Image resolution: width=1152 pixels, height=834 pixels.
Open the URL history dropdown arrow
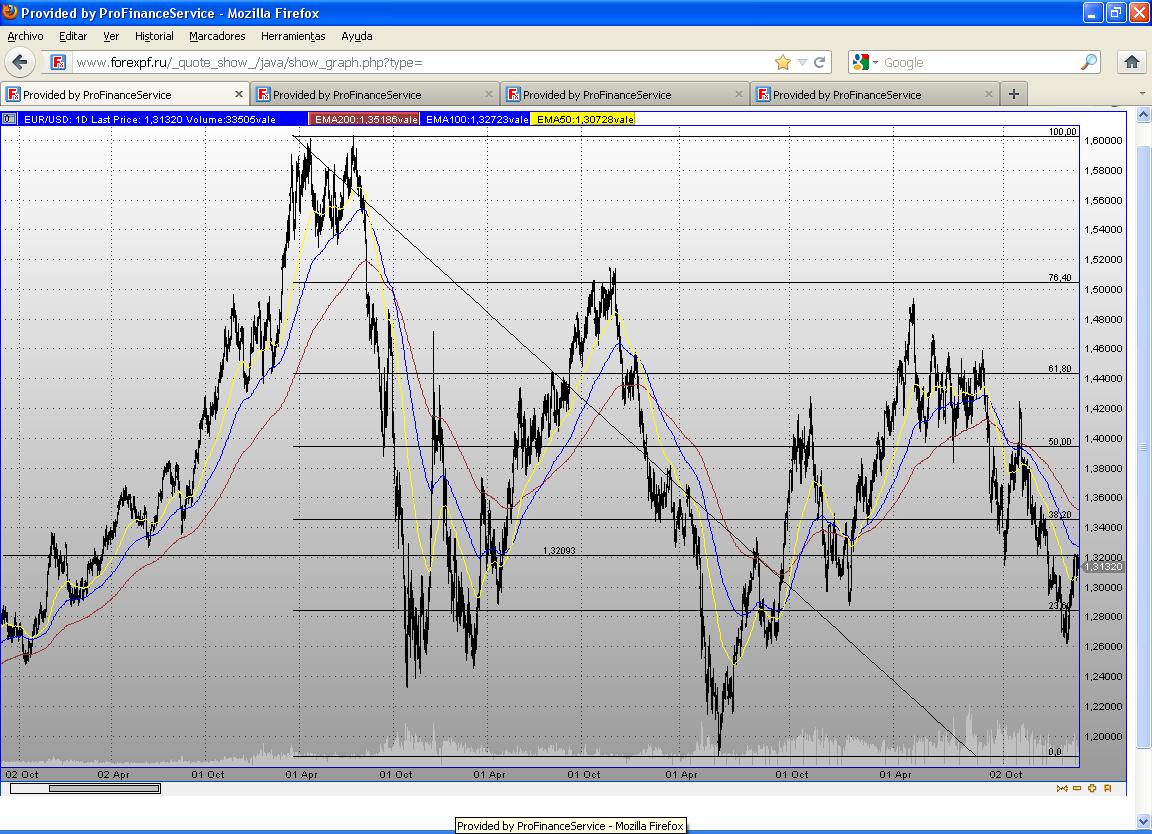[802, 62]
